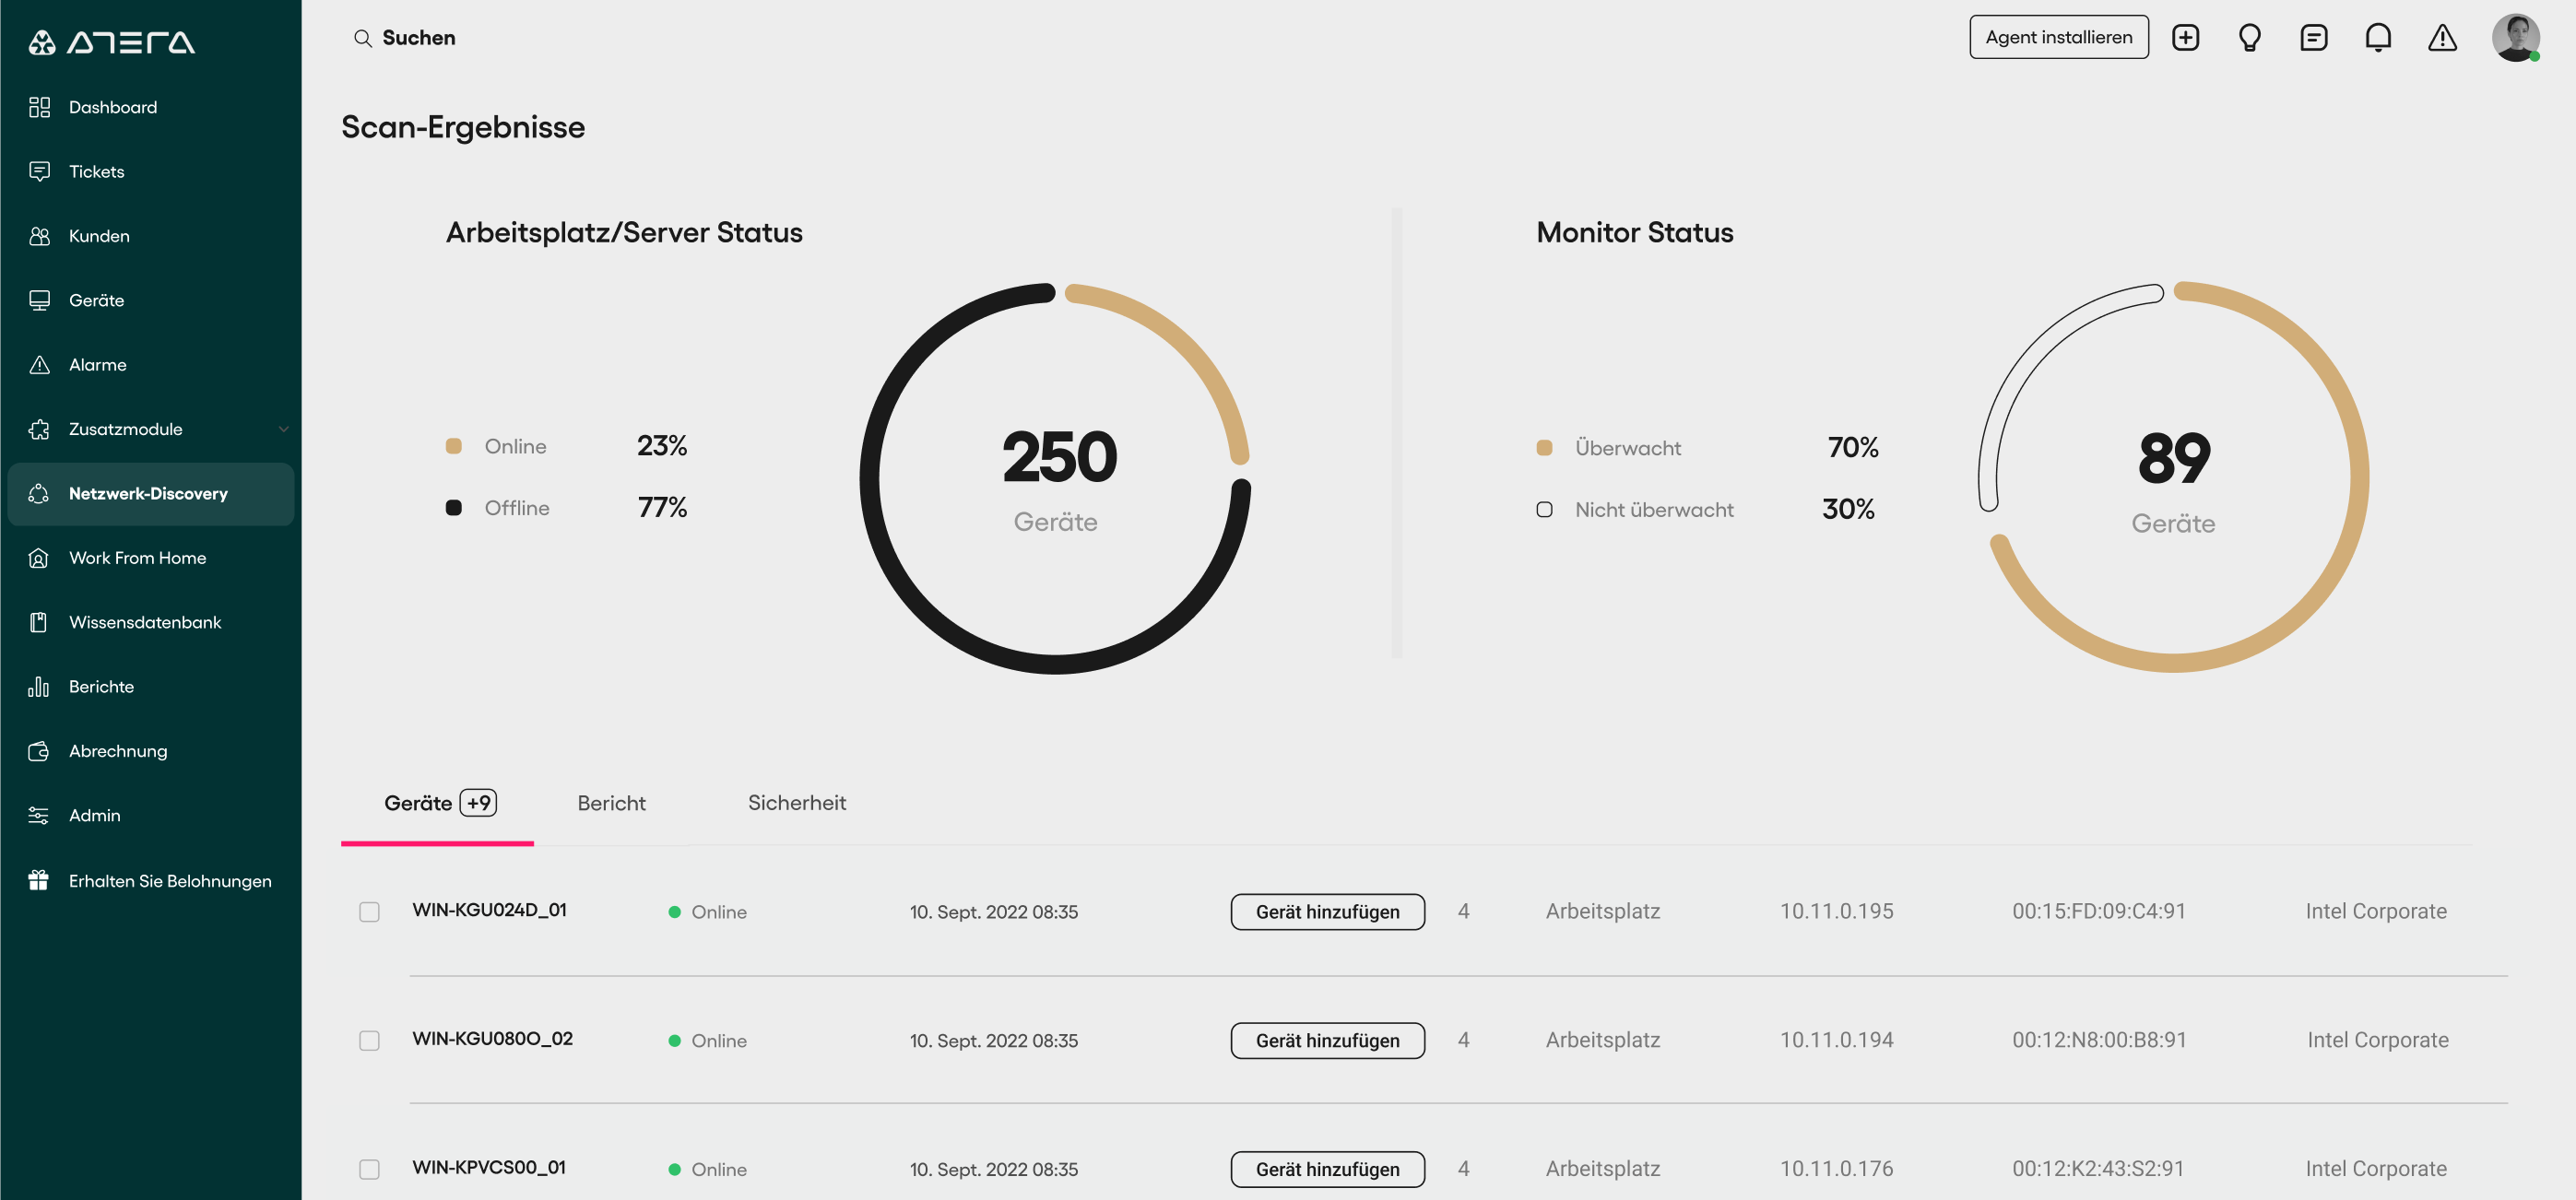This screenshot has width=2576, height=1200.
Task: Click Gerät hinzufügen for WIN-KPVCS00_01
Action: 1327,1170
